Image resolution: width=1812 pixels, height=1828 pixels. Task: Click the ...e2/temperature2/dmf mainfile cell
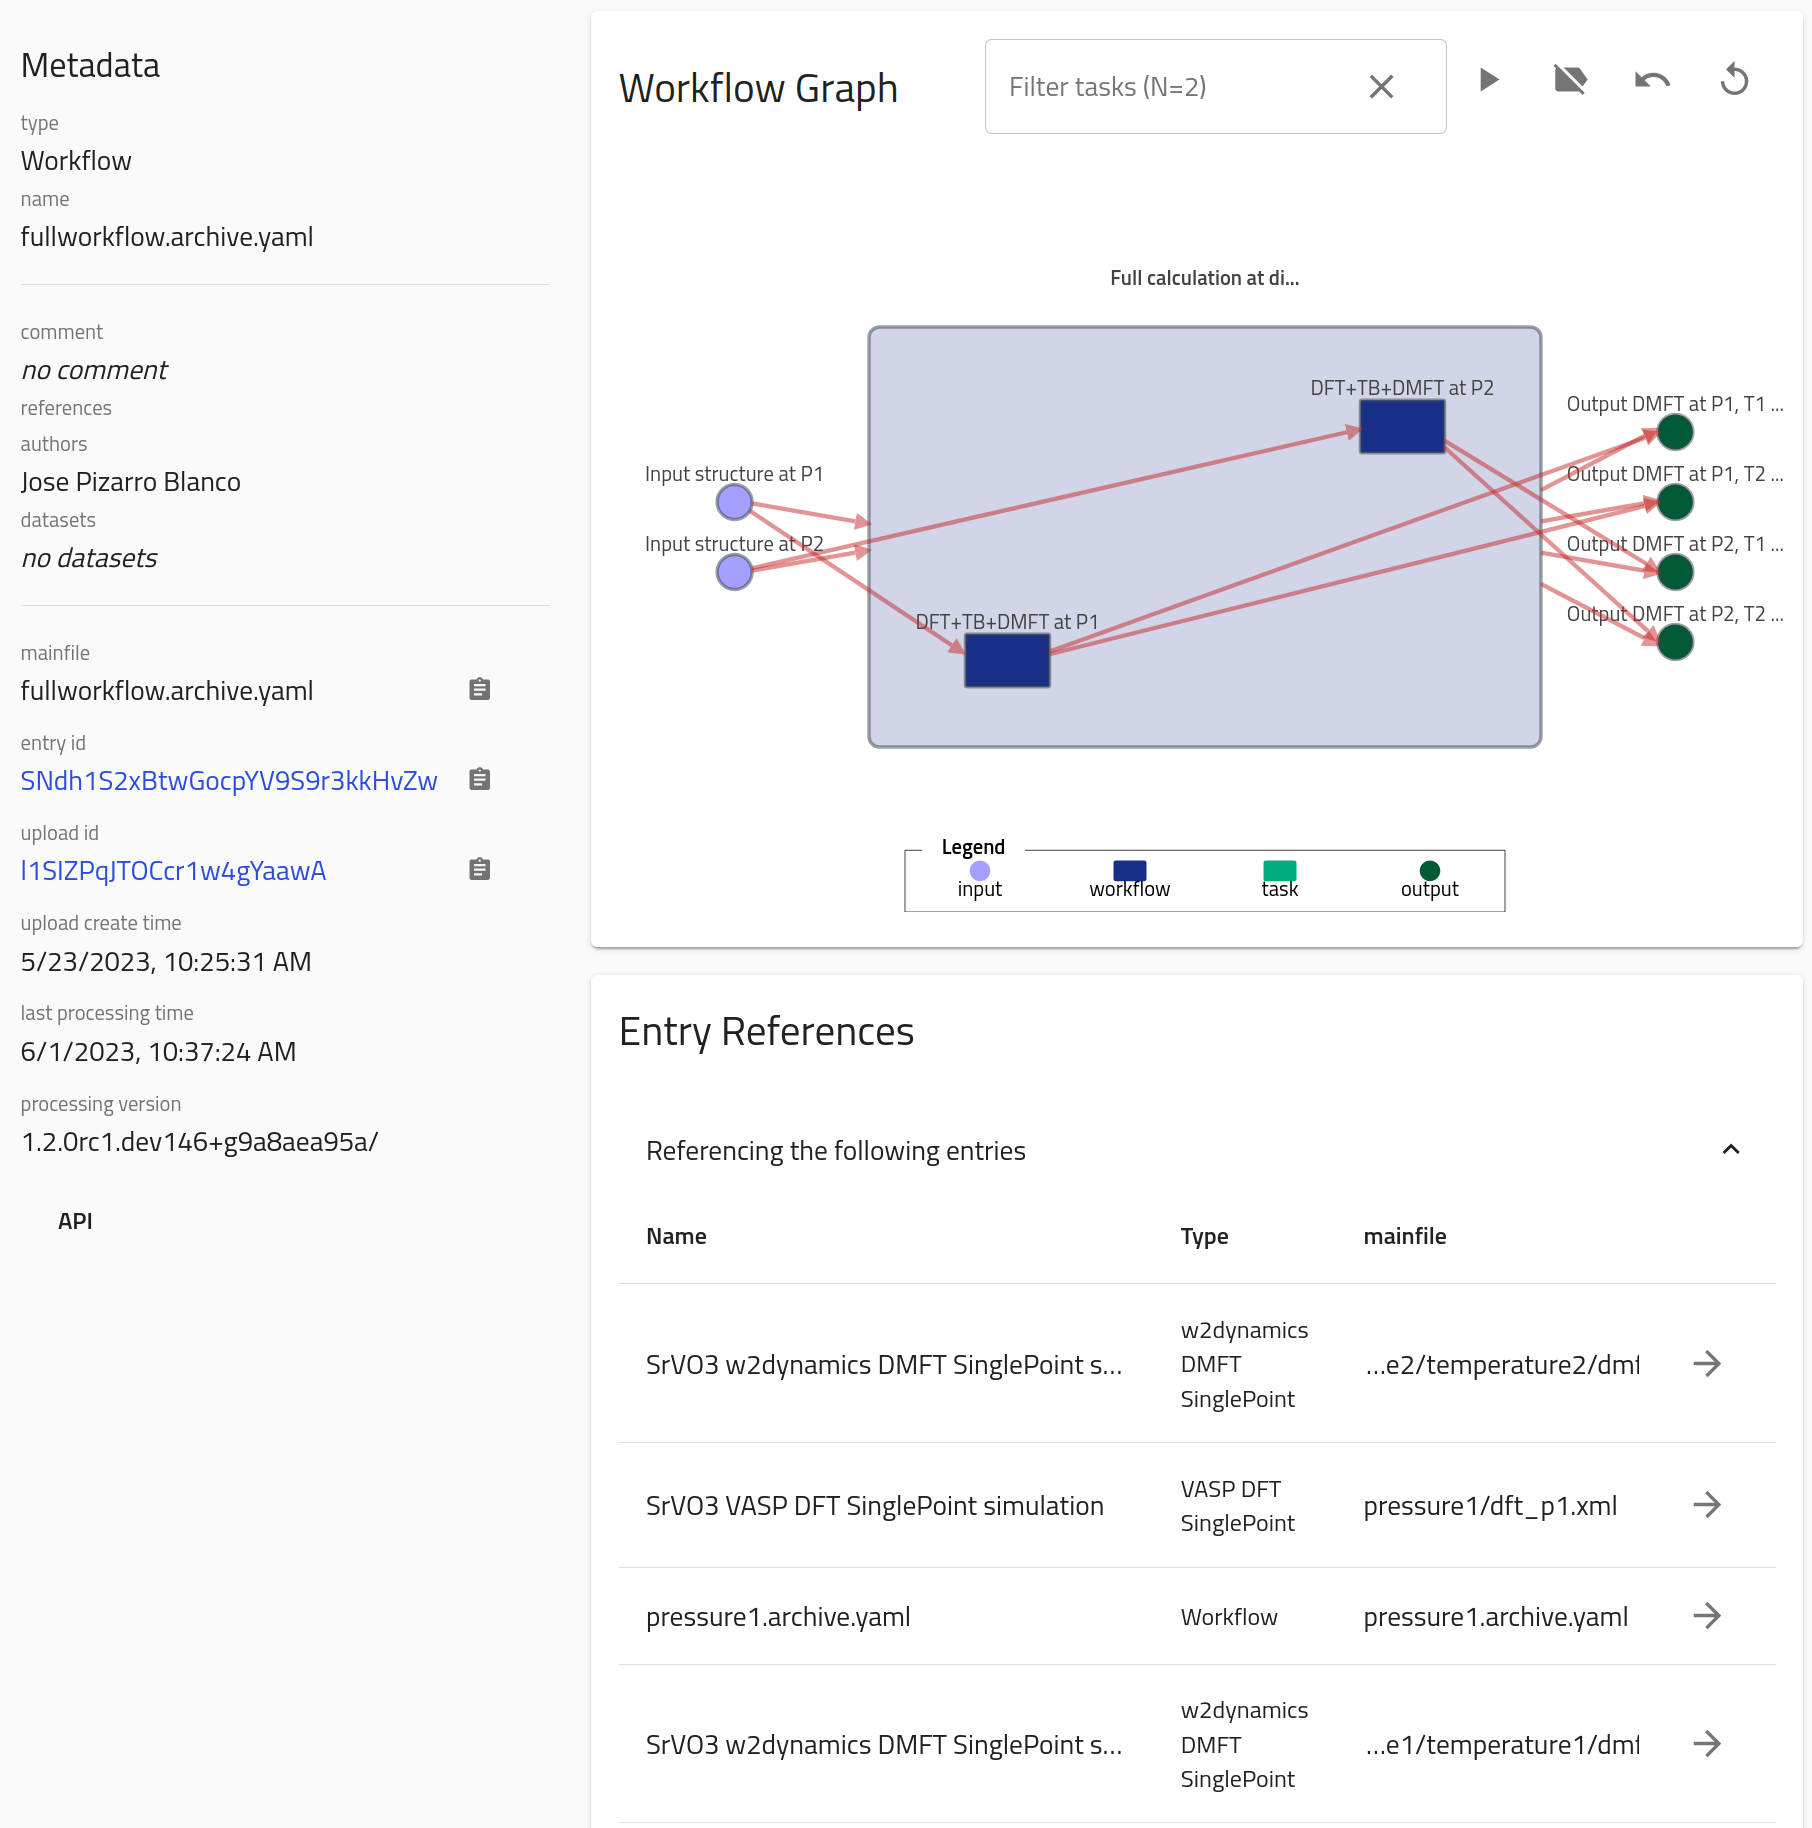1502,1365
